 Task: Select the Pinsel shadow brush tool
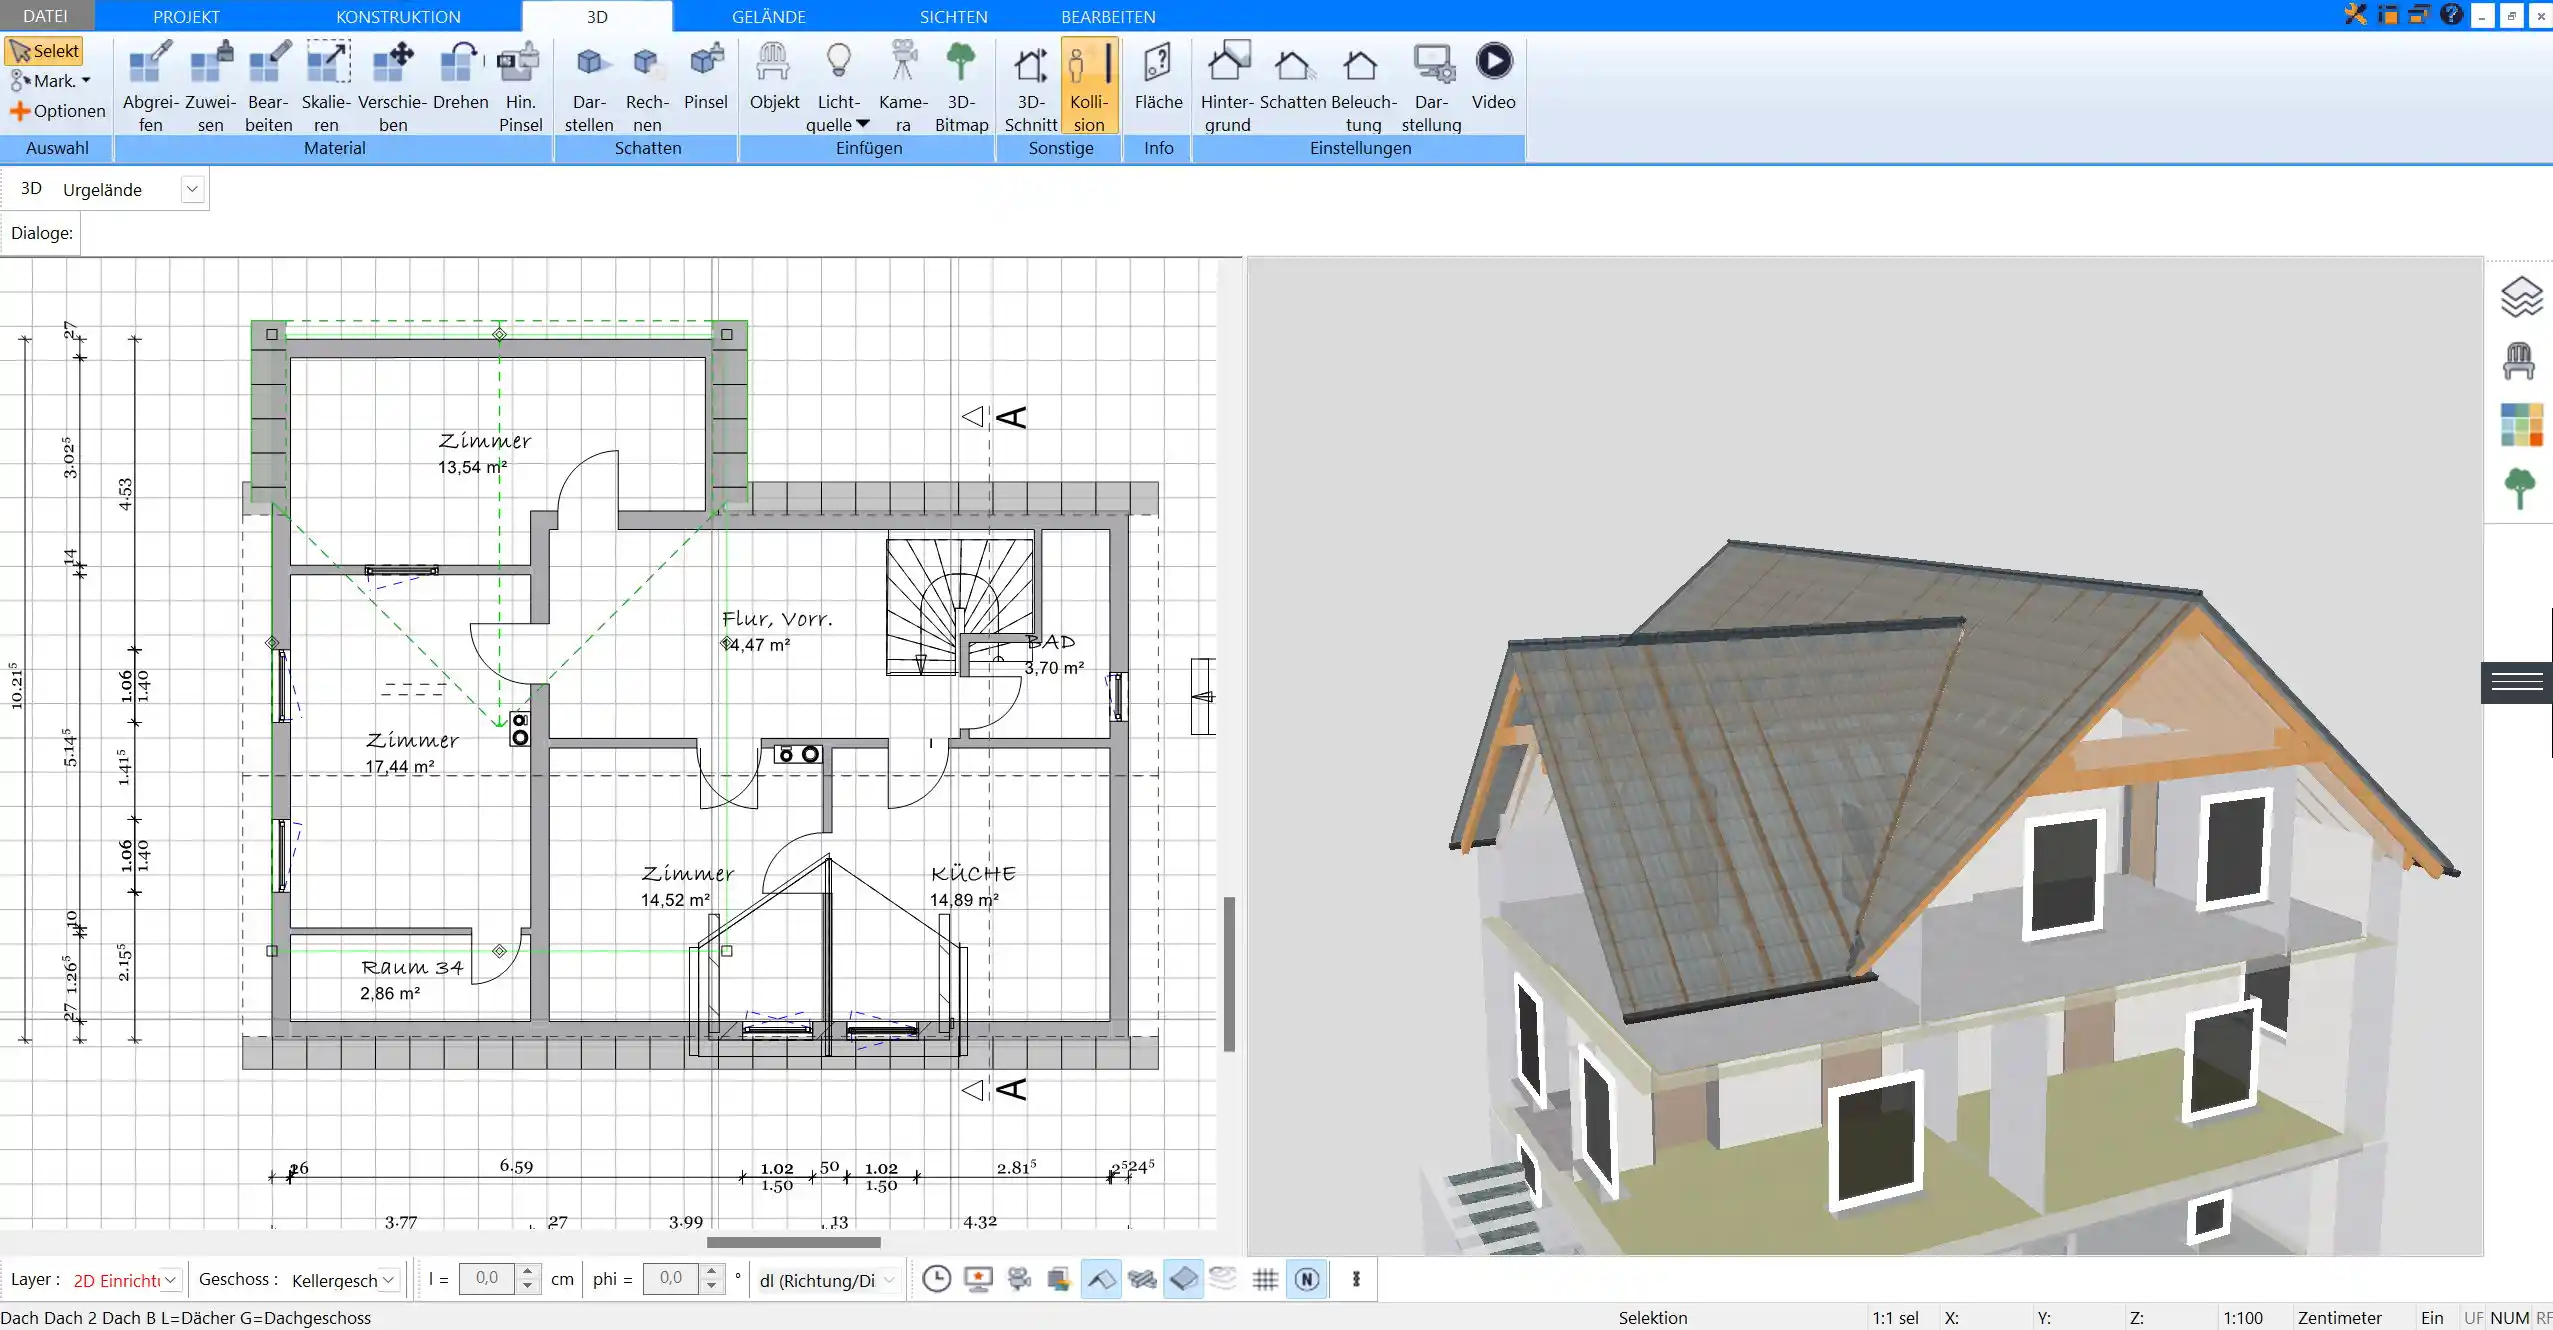(x=706, y=76)
